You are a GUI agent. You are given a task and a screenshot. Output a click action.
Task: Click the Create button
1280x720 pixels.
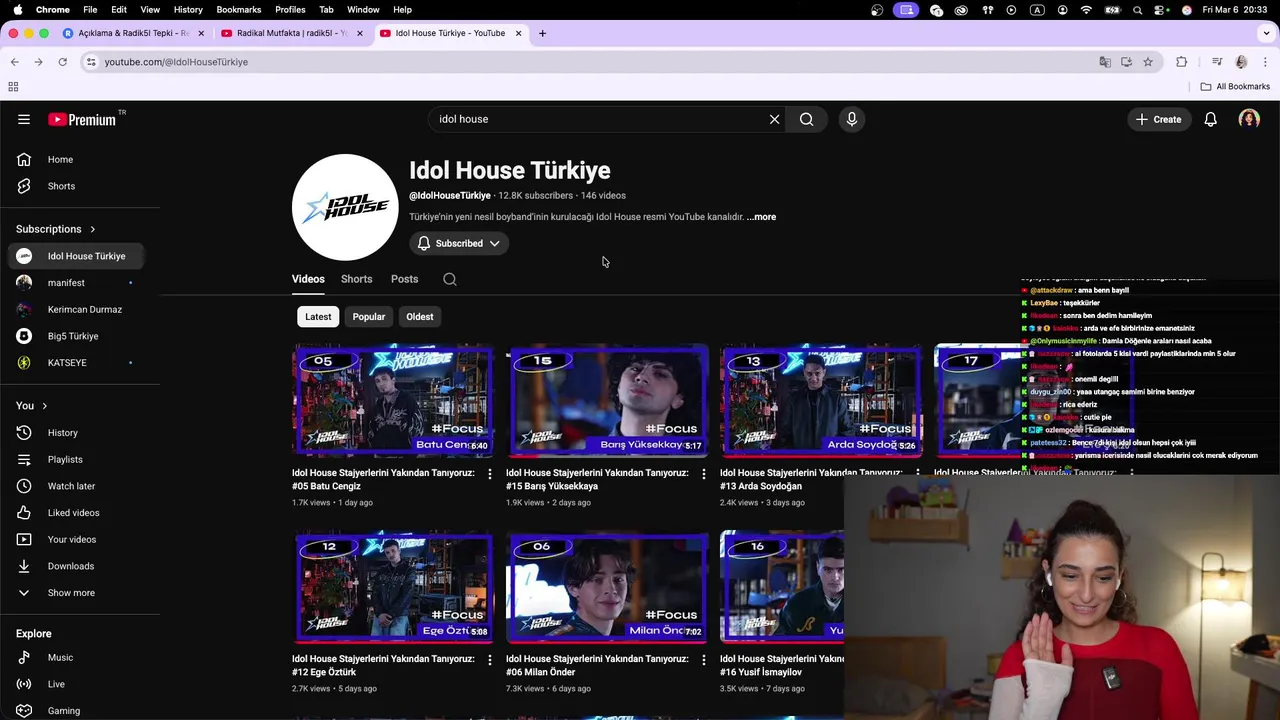pos(1159,119)
